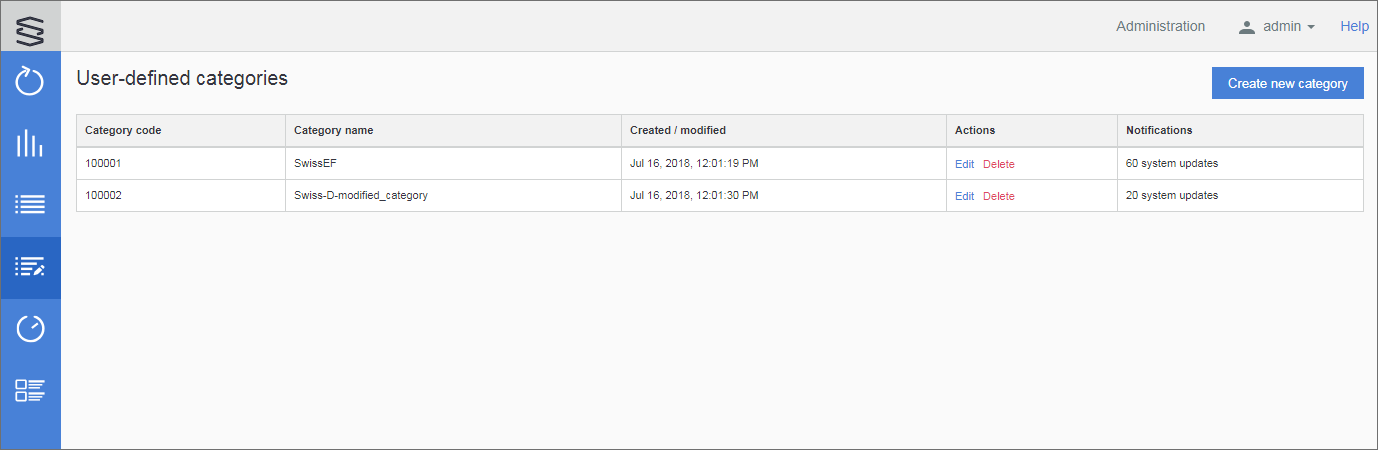Delete the SwissEF category
1378x450 pixels.
(x=998, y=164)
